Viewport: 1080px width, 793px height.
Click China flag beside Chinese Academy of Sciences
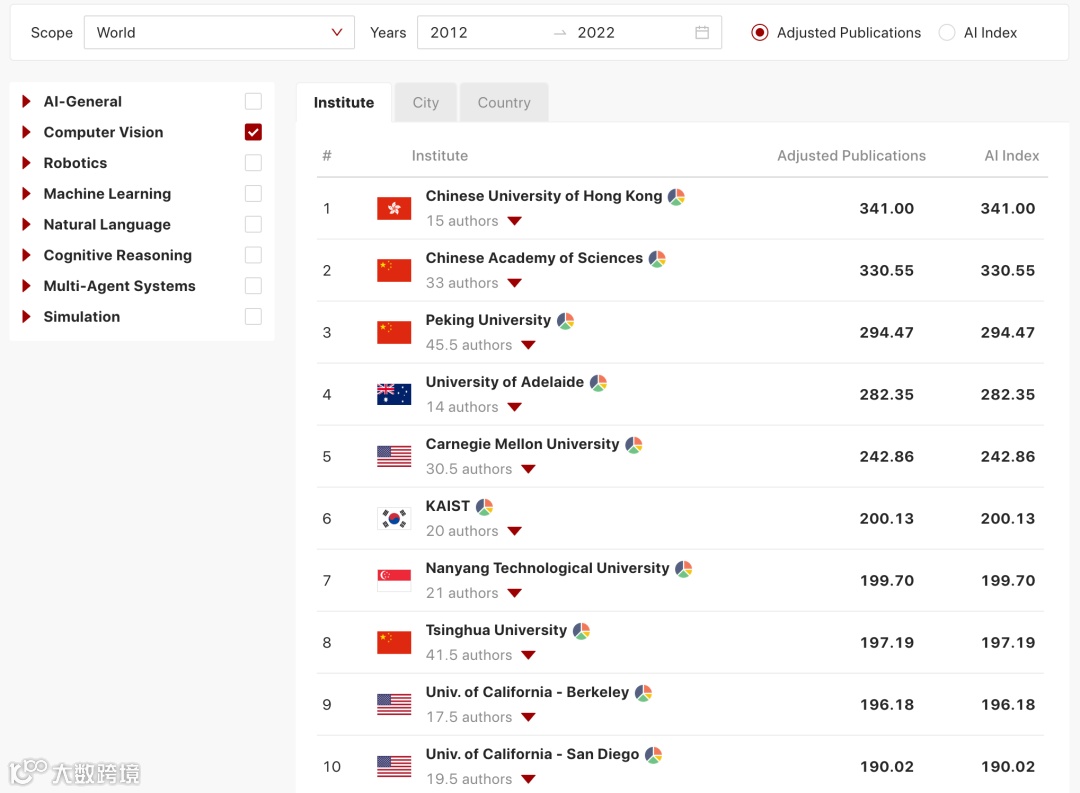click(x=394, y=270)
